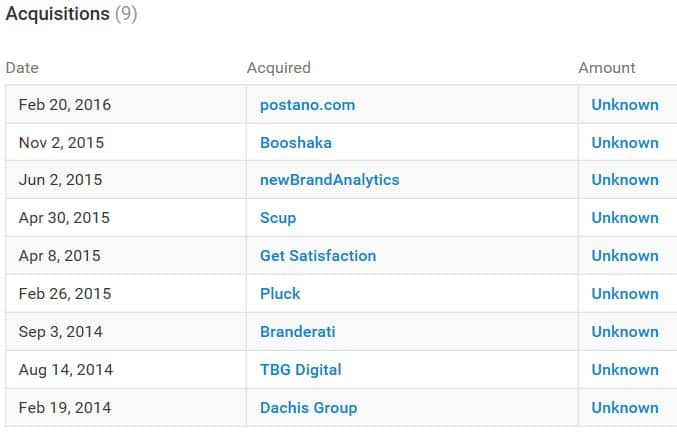Visit the TBG Digital link
677x433 pixels.
click(x=300, y=370)
